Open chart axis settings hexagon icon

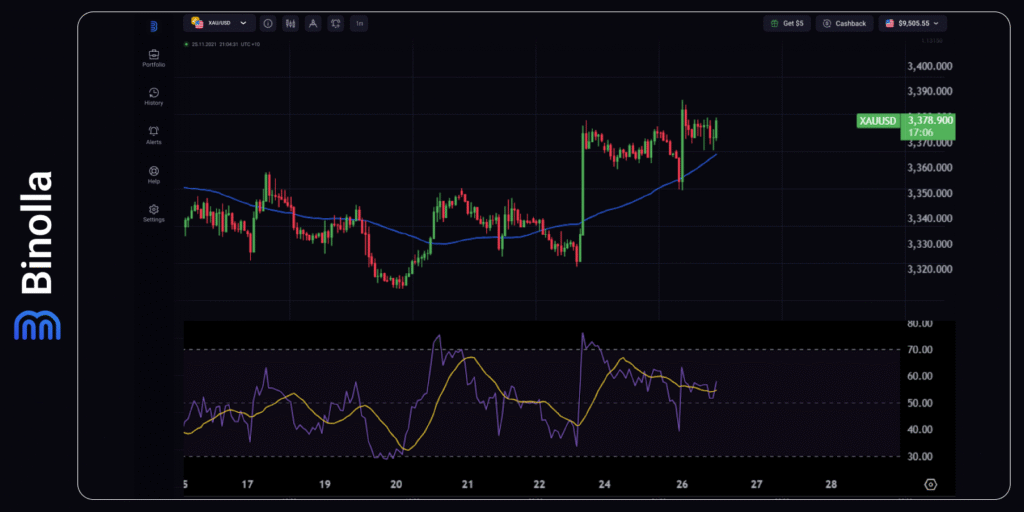tap(931, 484)
